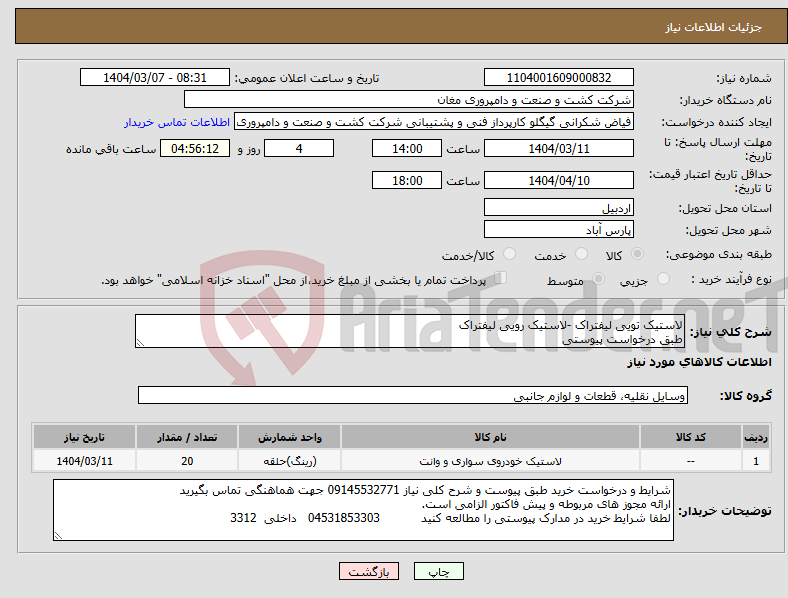
Task: Click the response deadline date 1404/03/11 field
Action: [x=558, y=149]
